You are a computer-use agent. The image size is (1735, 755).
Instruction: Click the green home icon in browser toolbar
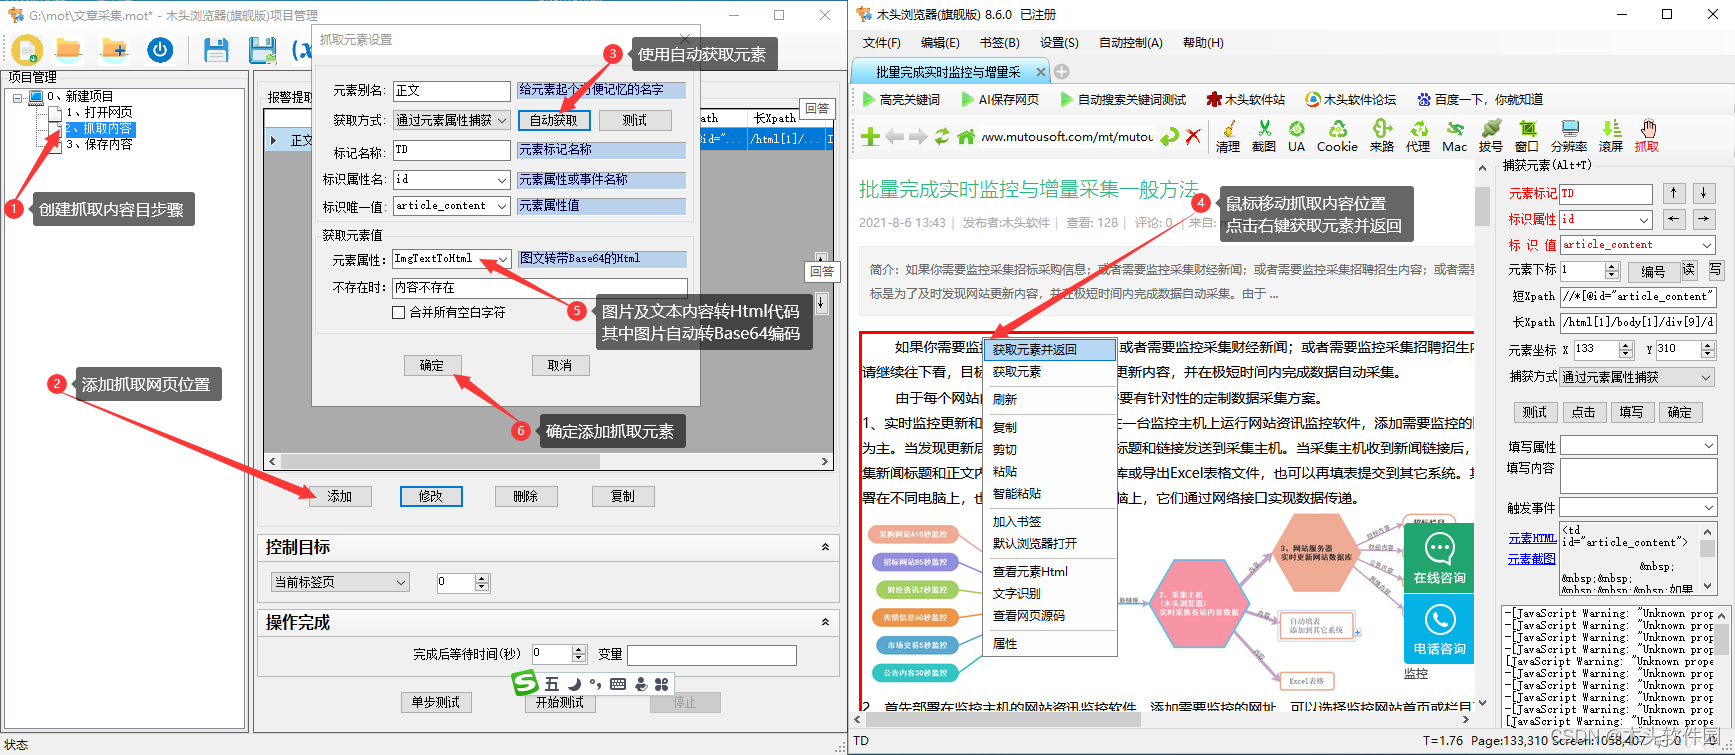click(x=966, y=137)
